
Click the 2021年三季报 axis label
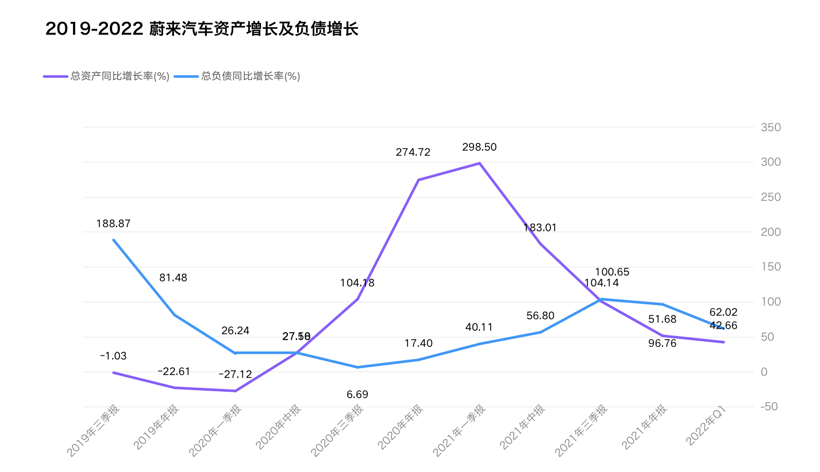click(582, 431)
